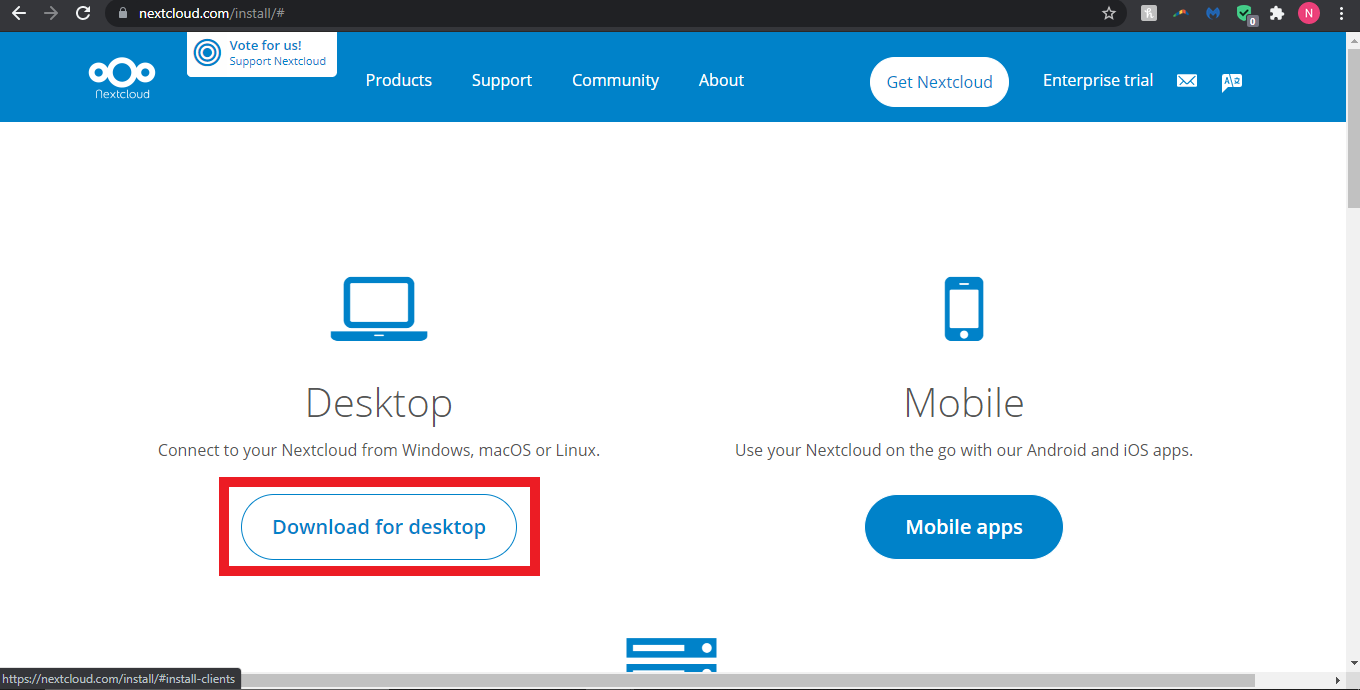Click the browser forward arrow
Image resolution: width=1360 pixels, height=690 pixels.
tap(51, 14)
